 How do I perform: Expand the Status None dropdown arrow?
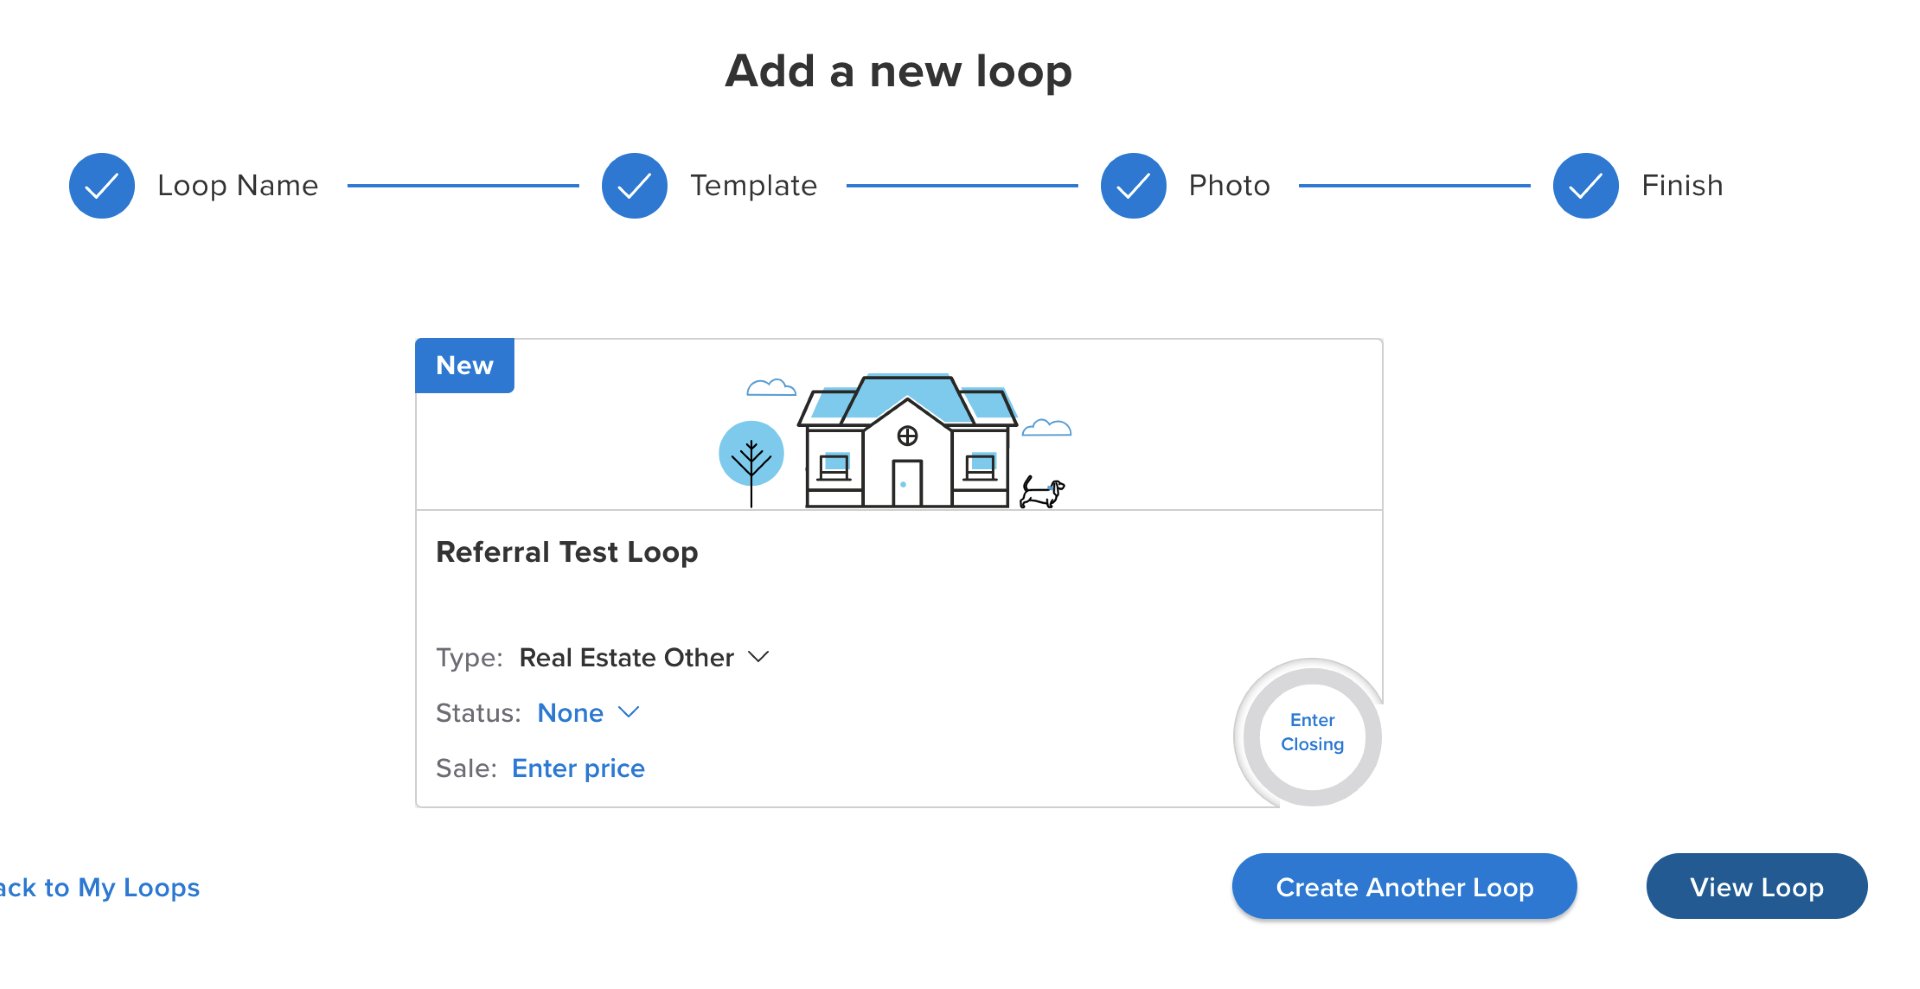[x=628, y=712]
